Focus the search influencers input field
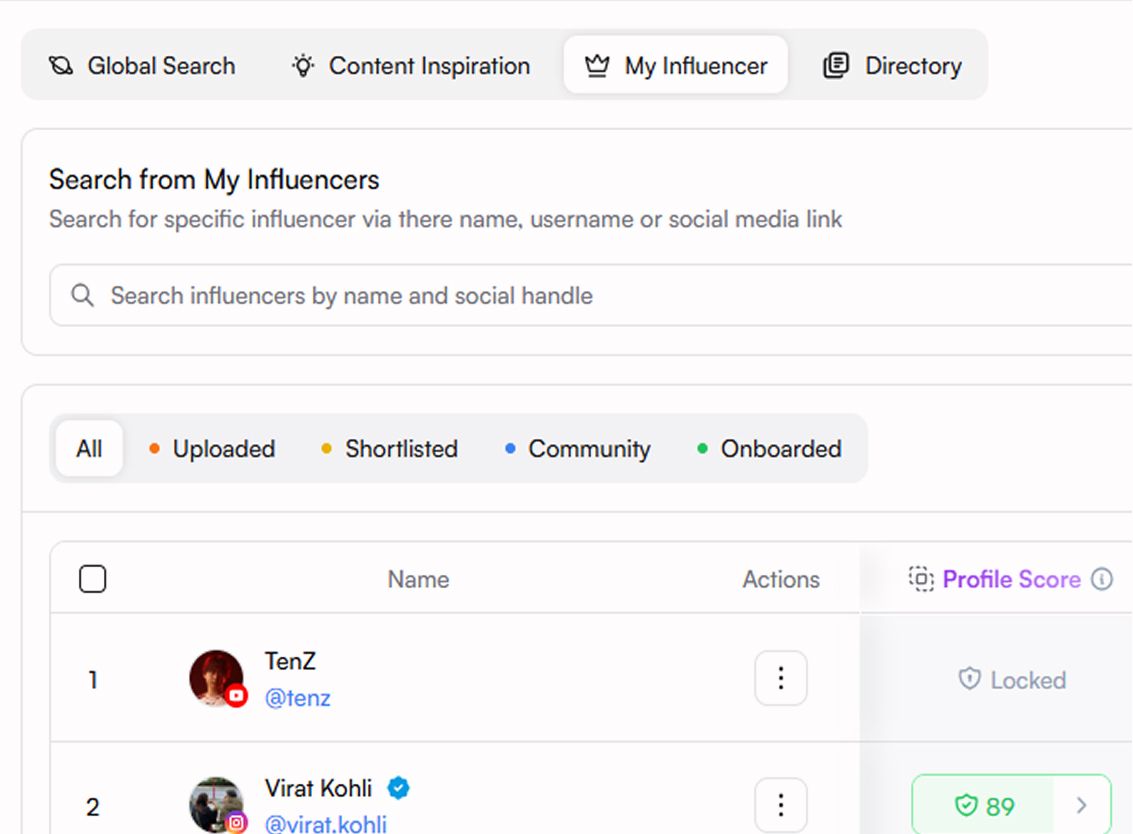 (590, 295)
